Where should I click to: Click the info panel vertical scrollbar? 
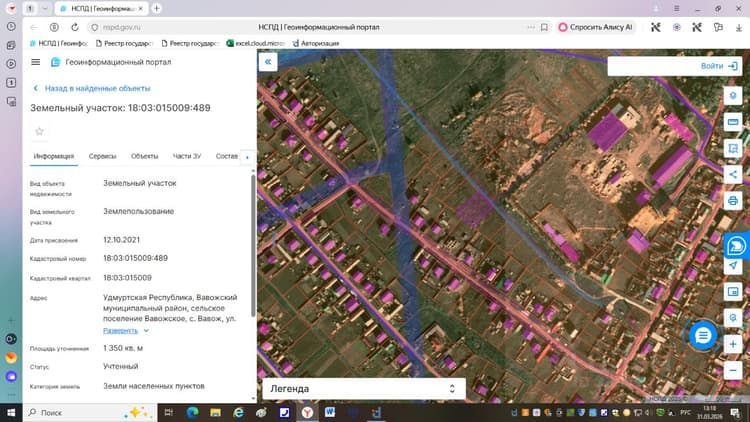tap(253, 247)
